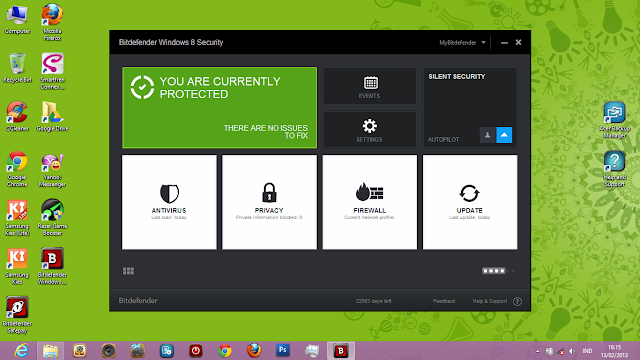Launch Samsung Kies (Lite) shortcut
The width and height of the screenshot is (640, 360).
17,218
